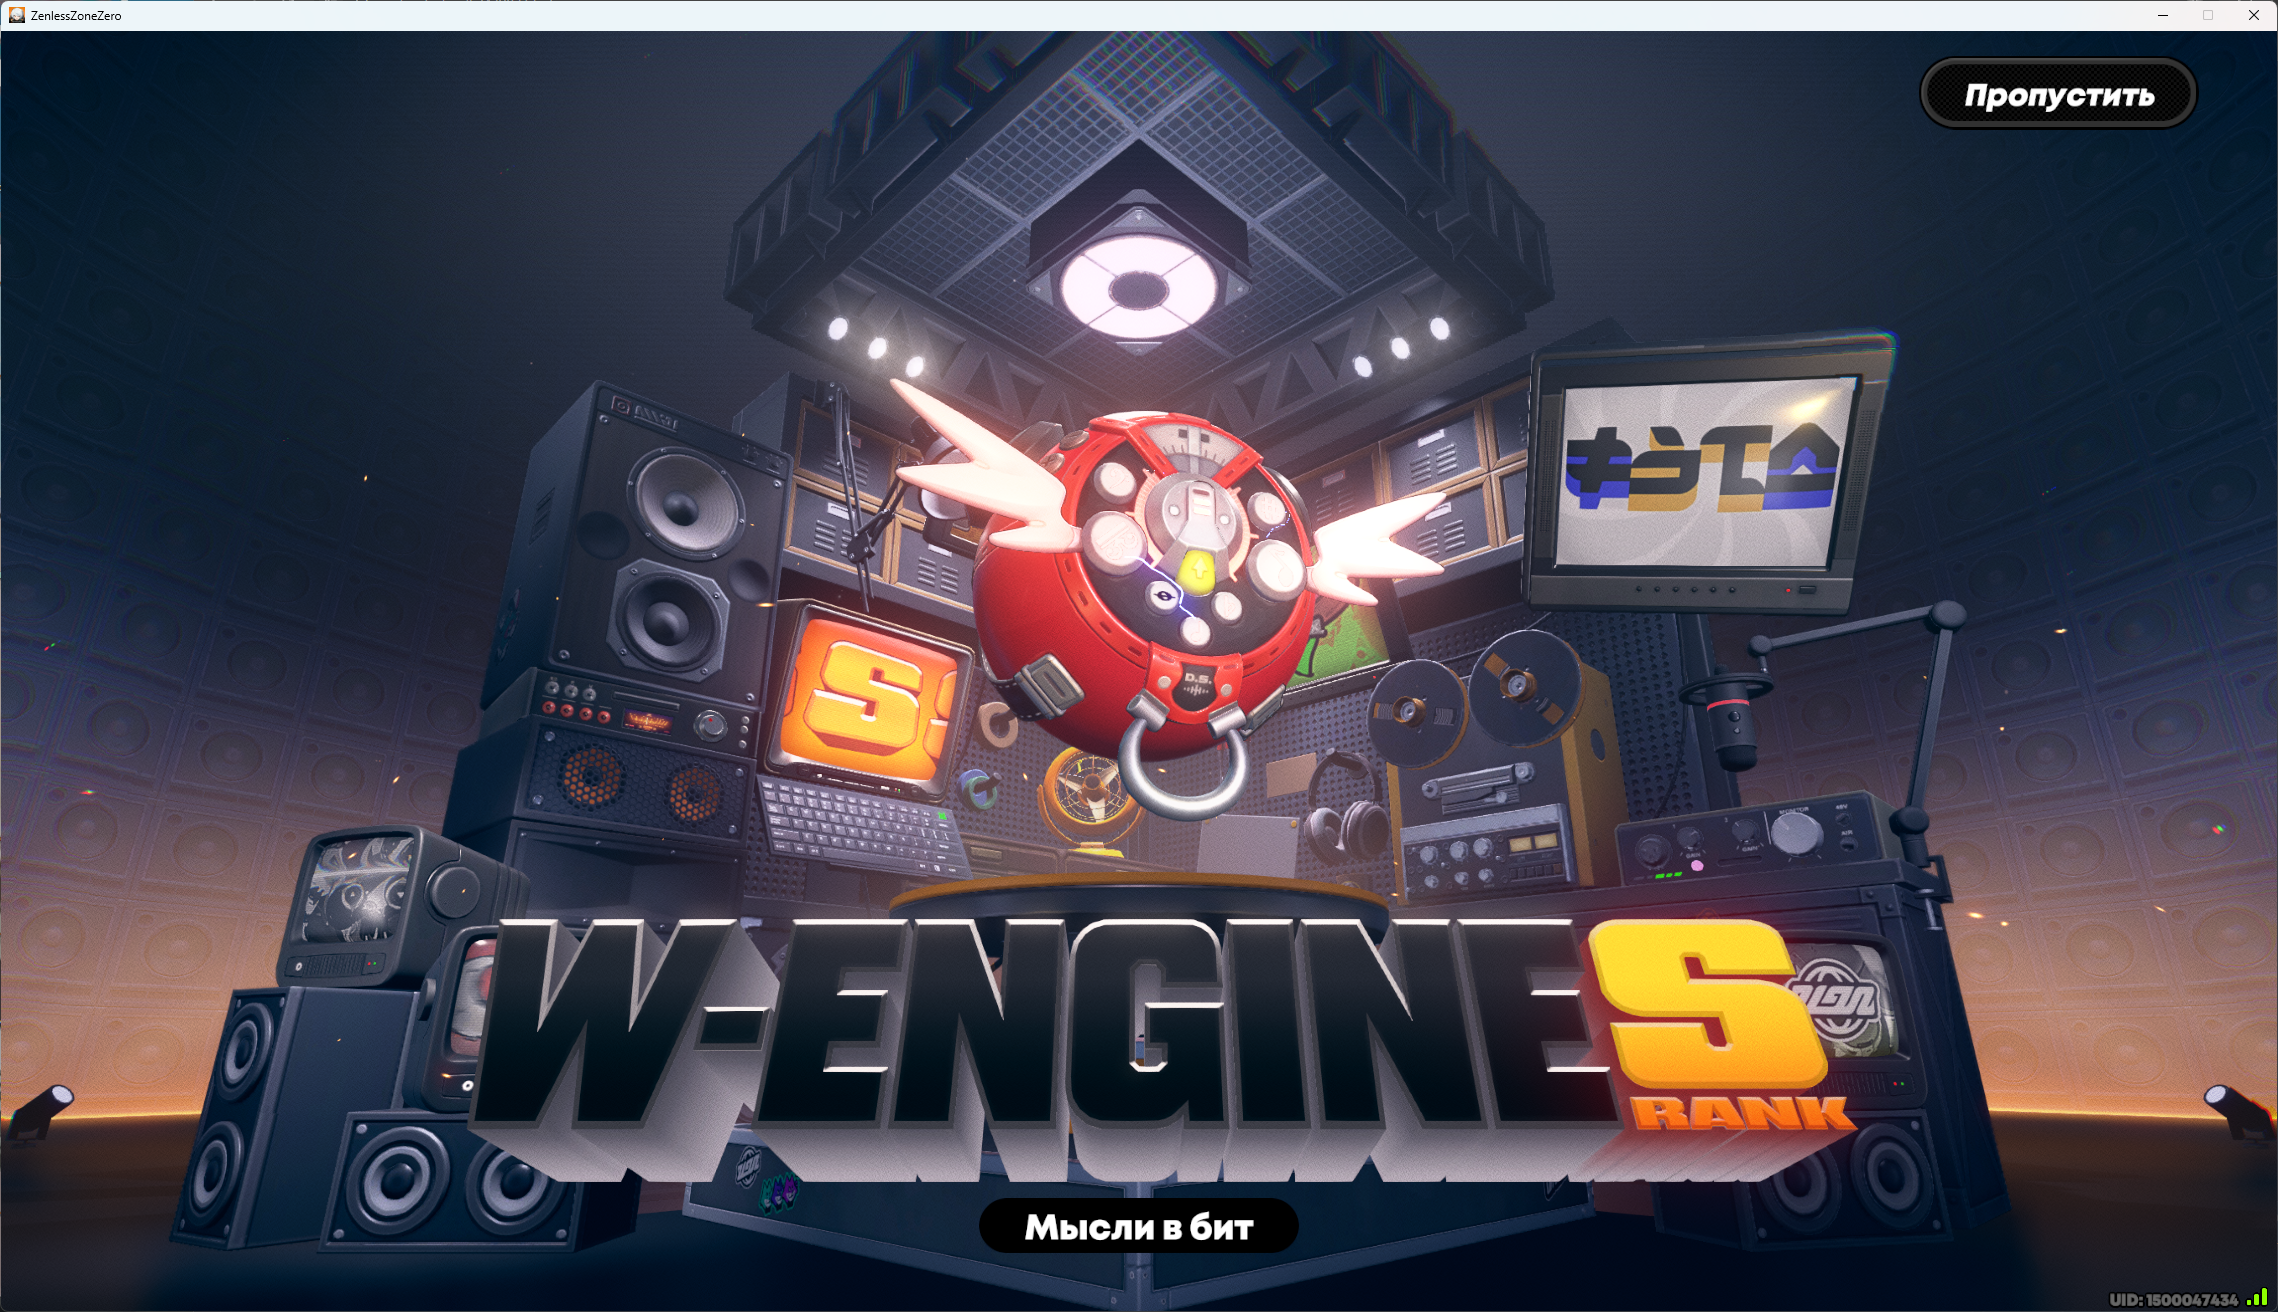This screenshot has width=2278, height=1312.
Task: Click the Мысли в бит name label
Action: [x=1138, y=1227]
